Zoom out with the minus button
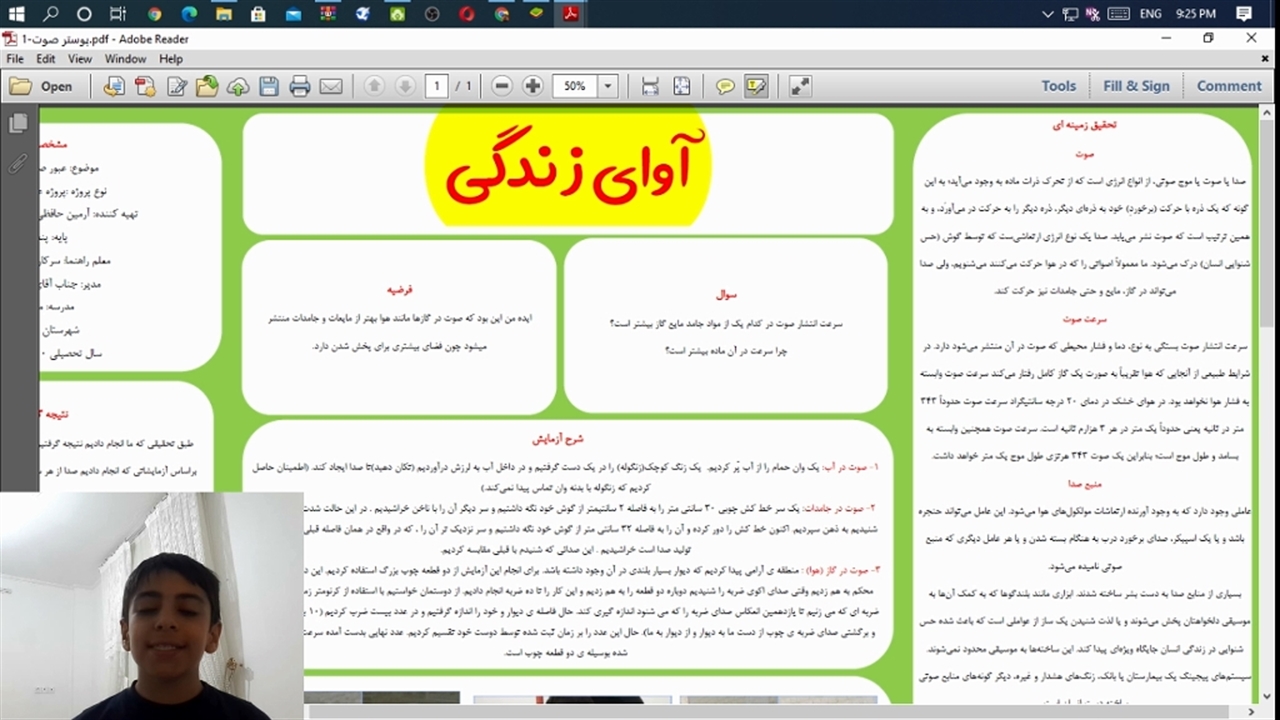This screenshot has height=720, width=1280. (502, 86)
